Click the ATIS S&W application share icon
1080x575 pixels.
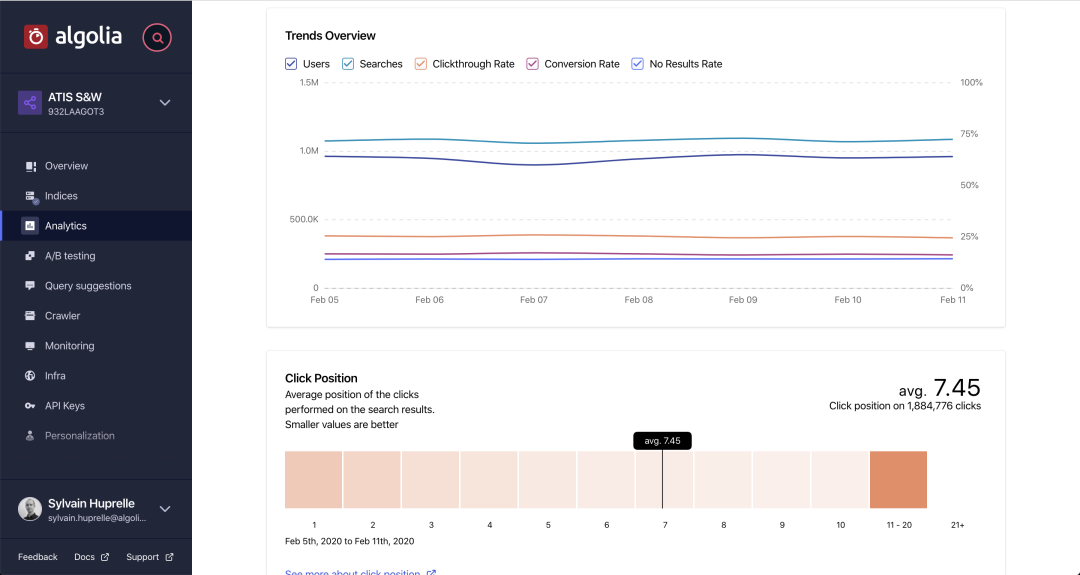[x=30, y=103]
